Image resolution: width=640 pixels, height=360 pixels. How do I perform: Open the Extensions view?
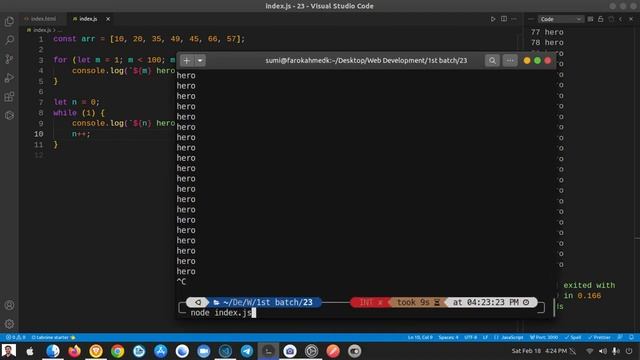click(9, 97)
